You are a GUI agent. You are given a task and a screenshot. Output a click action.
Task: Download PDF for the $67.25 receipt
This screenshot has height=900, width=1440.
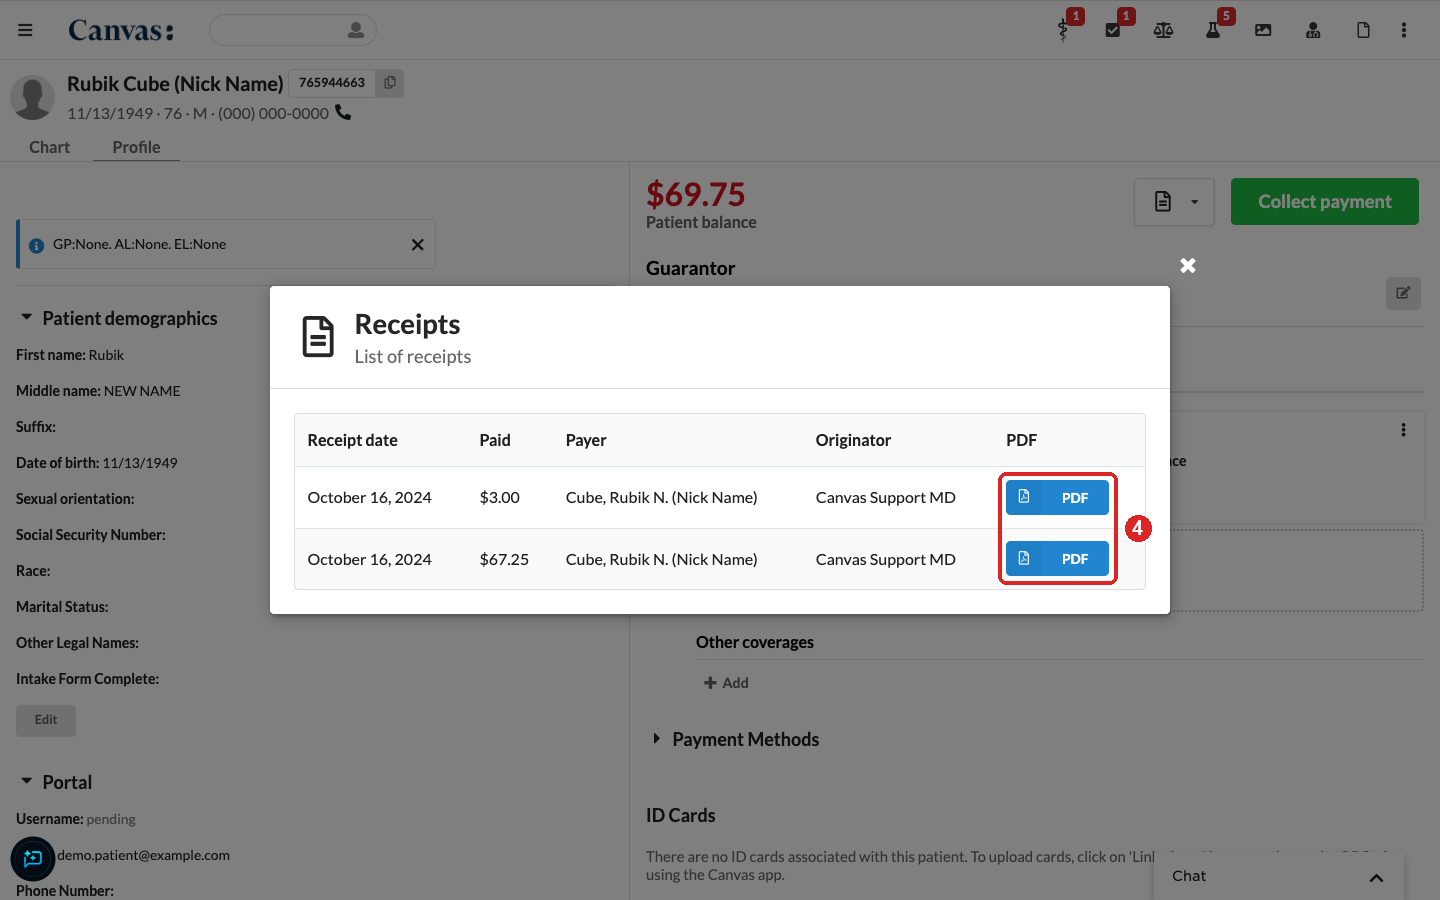click(1057, 559)
